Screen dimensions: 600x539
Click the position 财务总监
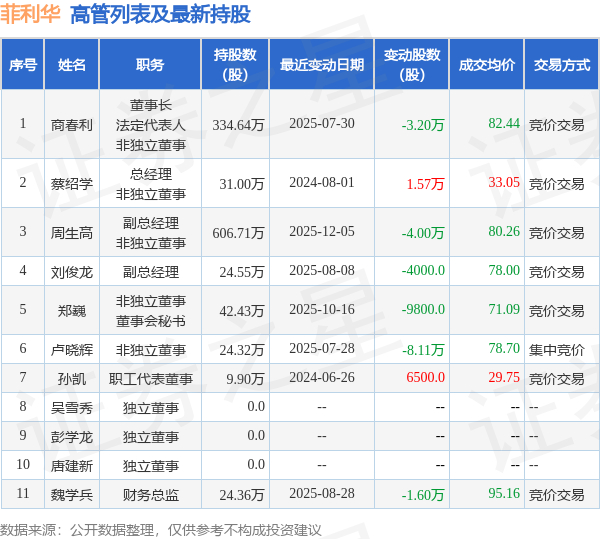click(x=150, y=495)
